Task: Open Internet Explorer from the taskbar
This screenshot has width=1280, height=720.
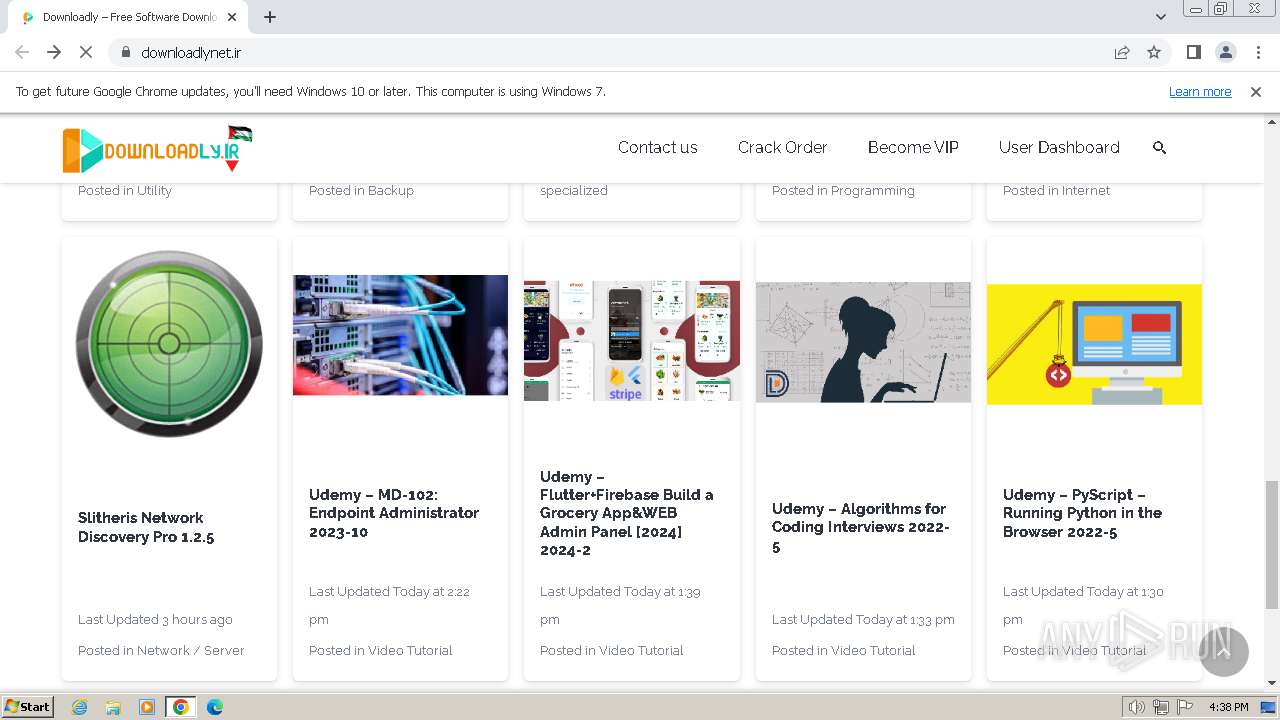Action: tap(79, 707)
